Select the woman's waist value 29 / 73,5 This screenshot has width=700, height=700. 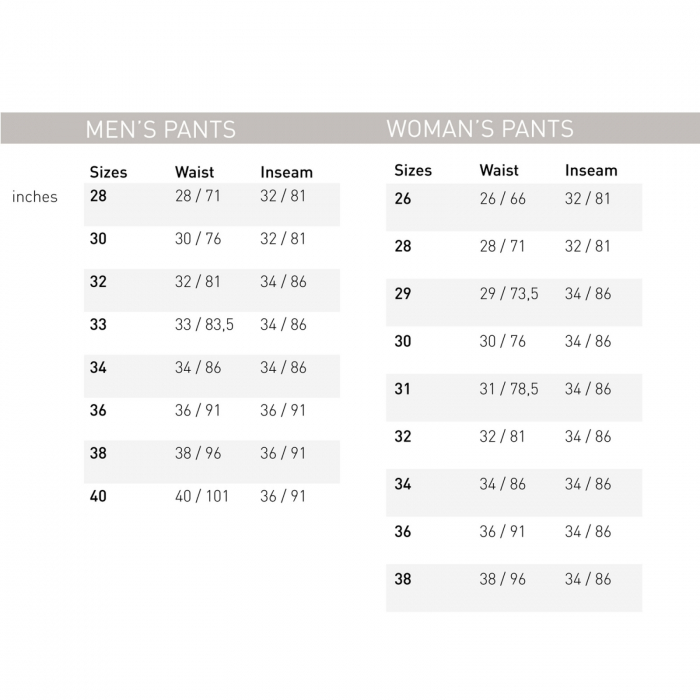[x=508, y=294]
